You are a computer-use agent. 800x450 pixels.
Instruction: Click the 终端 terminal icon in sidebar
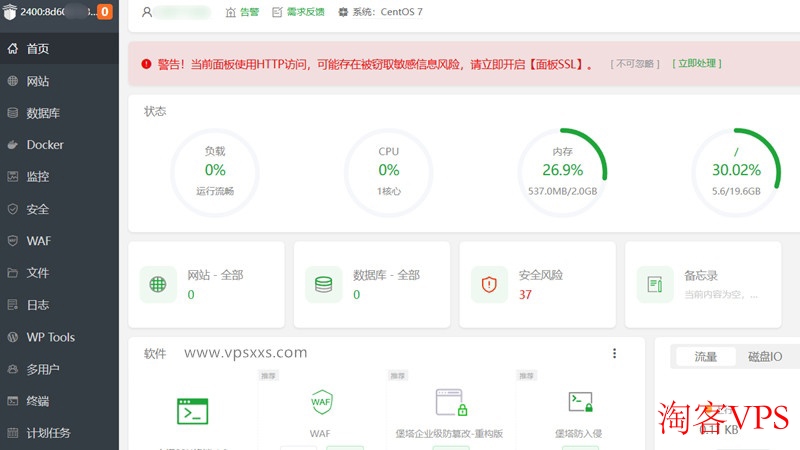13,401
